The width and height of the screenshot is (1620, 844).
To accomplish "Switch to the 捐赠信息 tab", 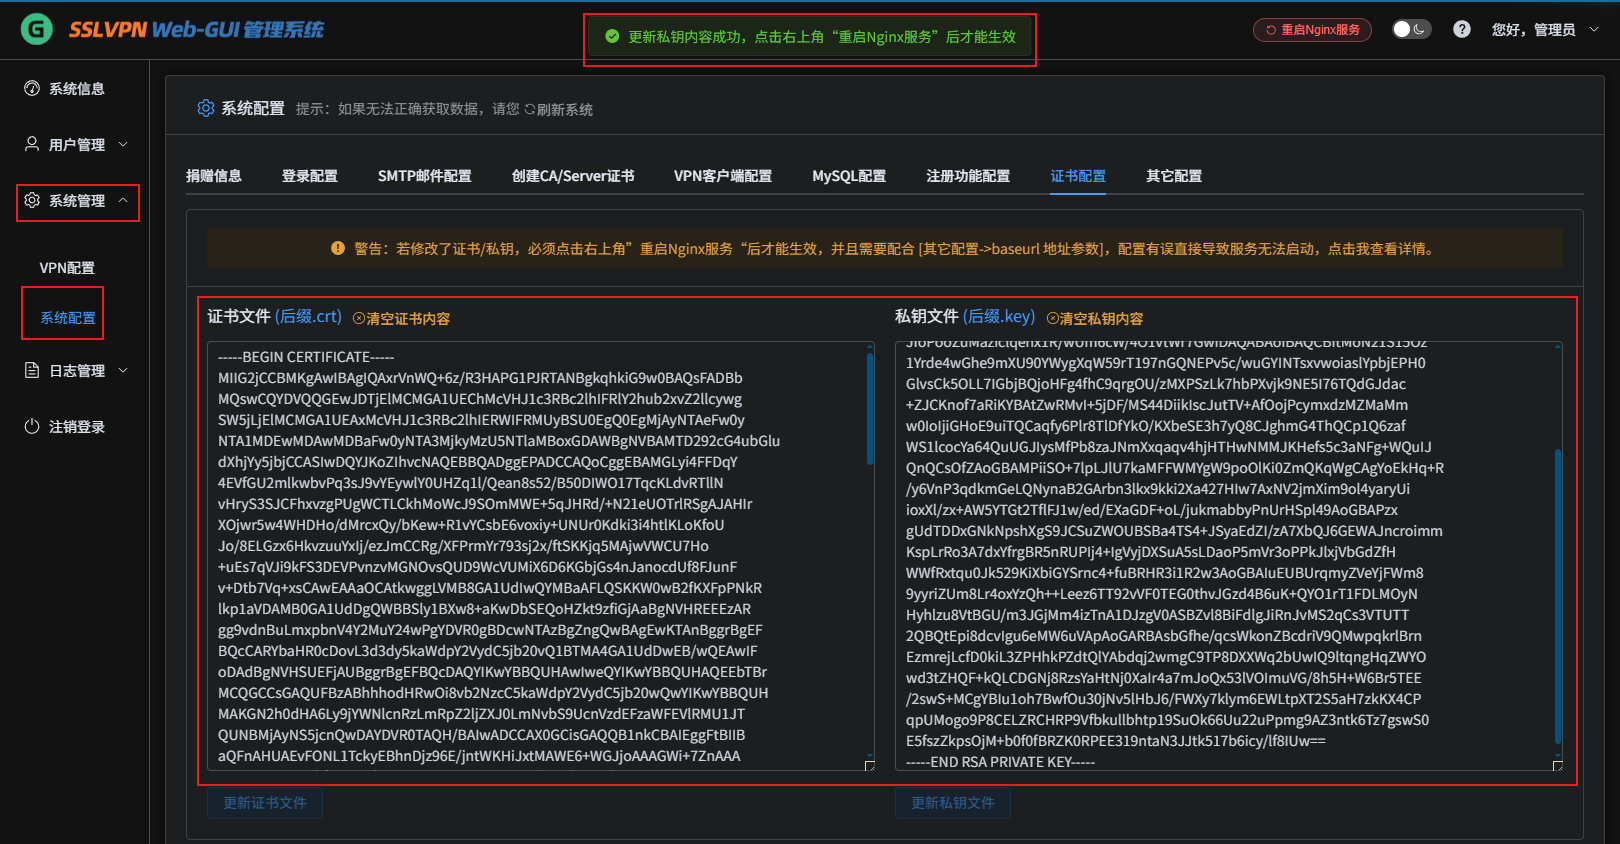I will 214,176.
